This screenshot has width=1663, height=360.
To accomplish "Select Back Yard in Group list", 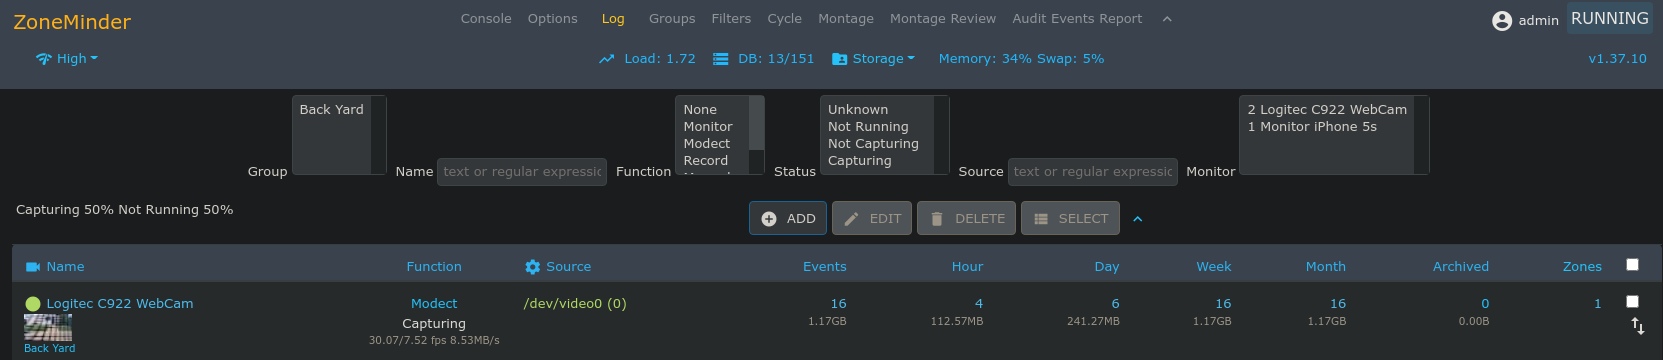I will tap(332, 110).
